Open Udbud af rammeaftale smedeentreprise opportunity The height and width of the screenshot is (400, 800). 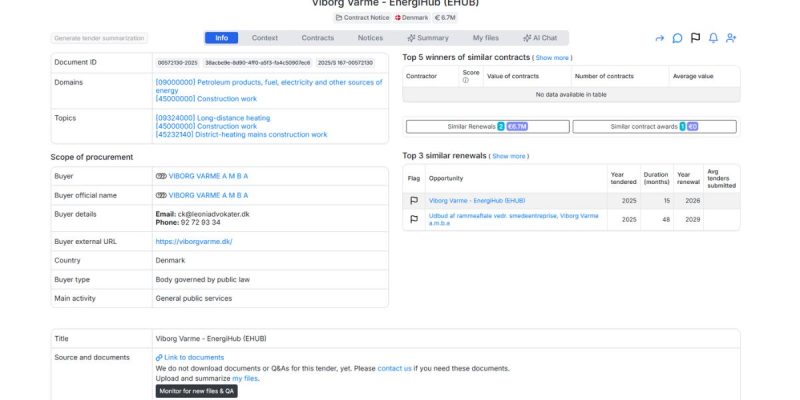click(x=514, y=219)
